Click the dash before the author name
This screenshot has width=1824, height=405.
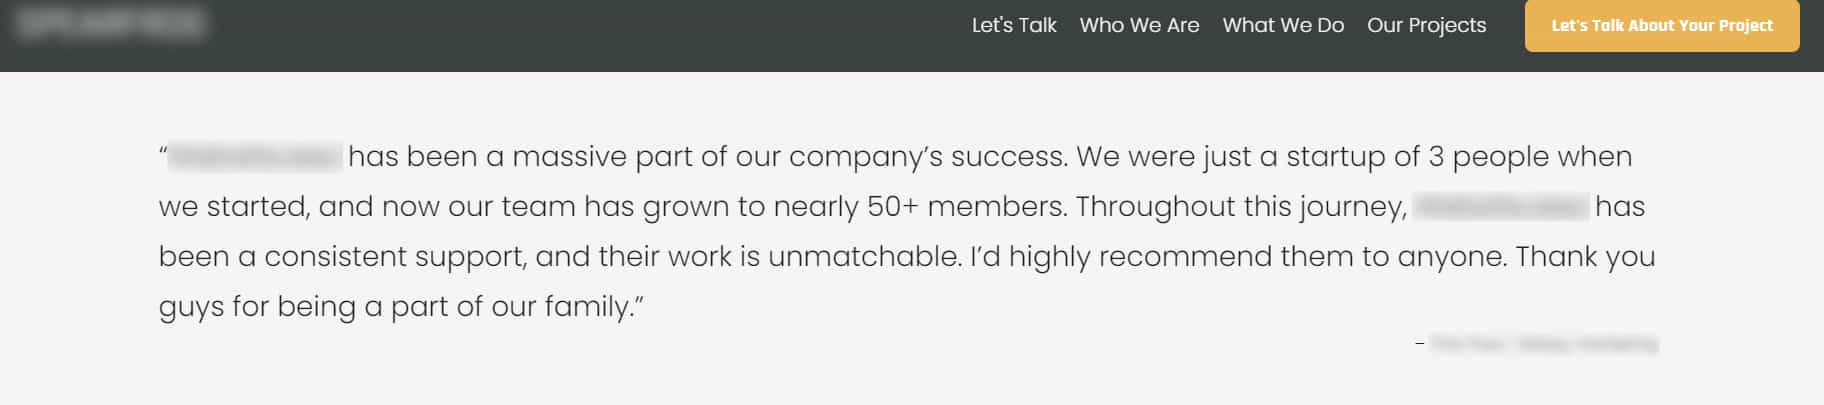coord(1420,344)
